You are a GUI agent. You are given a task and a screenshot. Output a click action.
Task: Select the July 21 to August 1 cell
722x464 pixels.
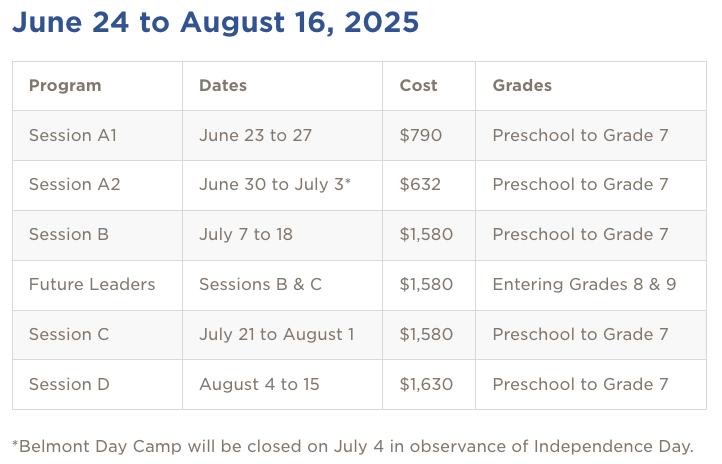tap(276, 335)
